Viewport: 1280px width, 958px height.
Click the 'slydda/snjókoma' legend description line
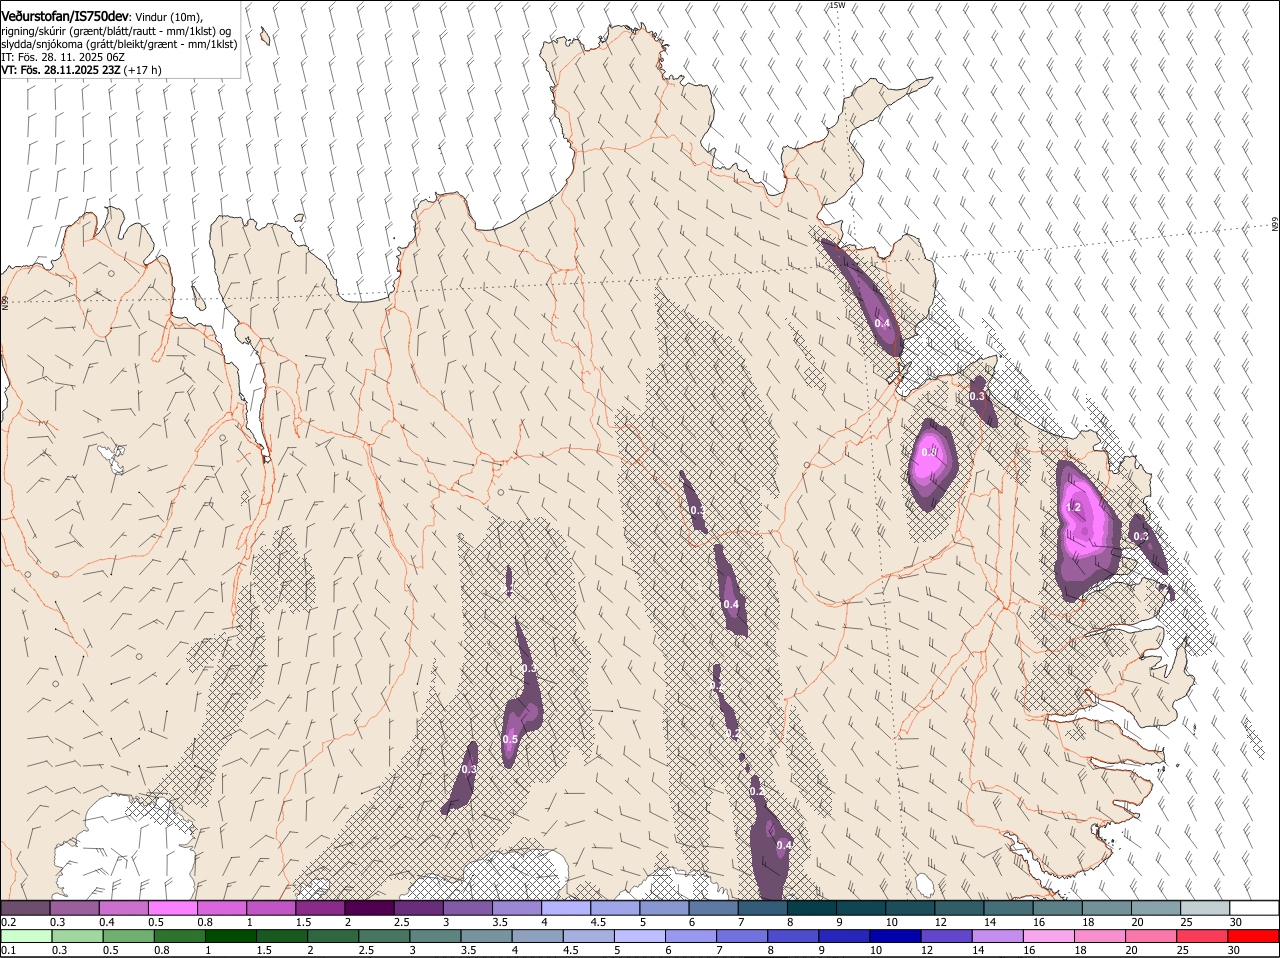pyautogui.click(x=119, y=44)
